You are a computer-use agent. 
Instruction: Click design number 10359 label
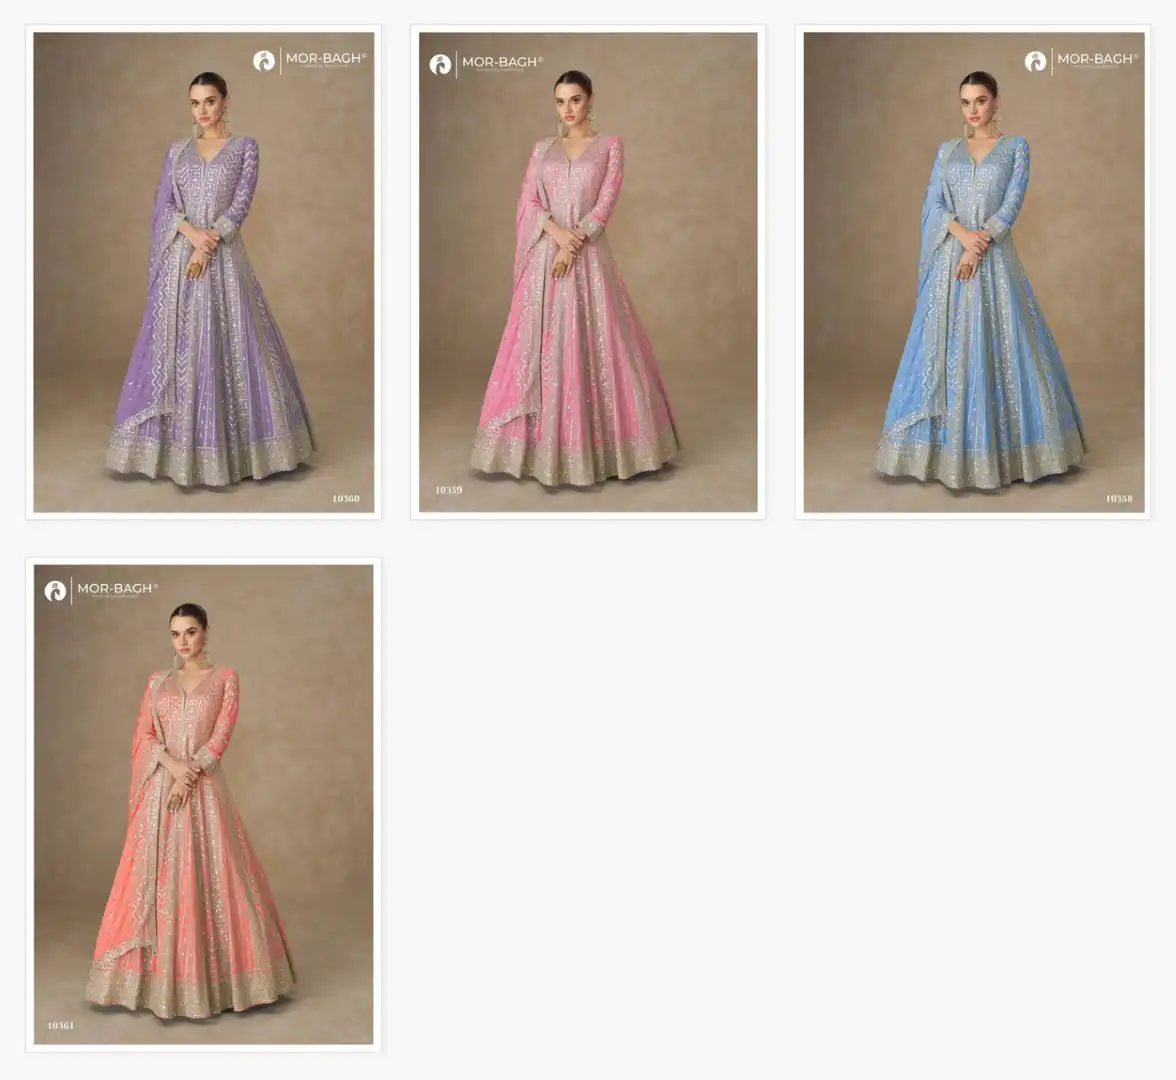pos(448,490)
